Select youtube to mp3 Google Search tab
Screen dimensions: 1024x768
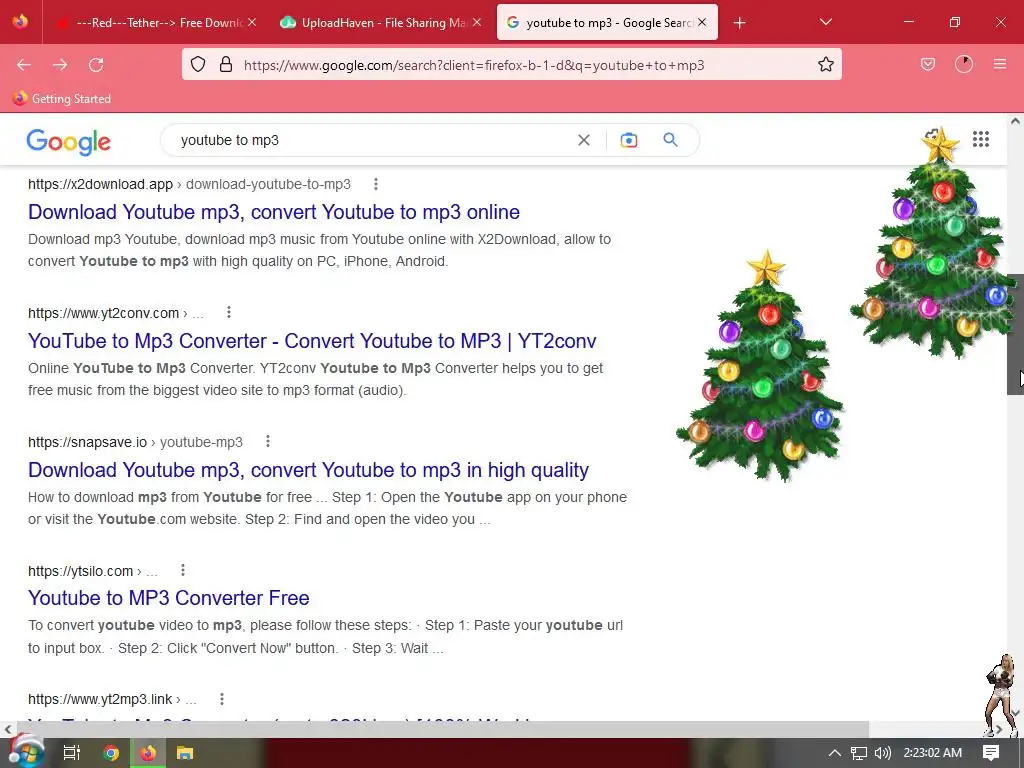607,23
